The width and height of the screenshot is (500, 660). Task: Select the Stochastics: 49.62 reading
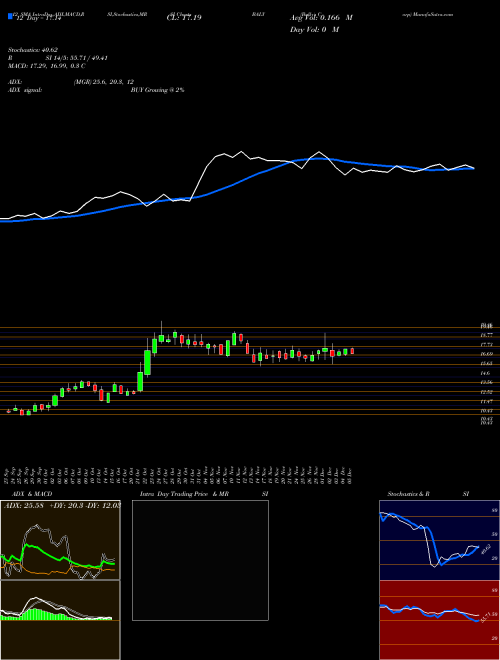[32, 49]
